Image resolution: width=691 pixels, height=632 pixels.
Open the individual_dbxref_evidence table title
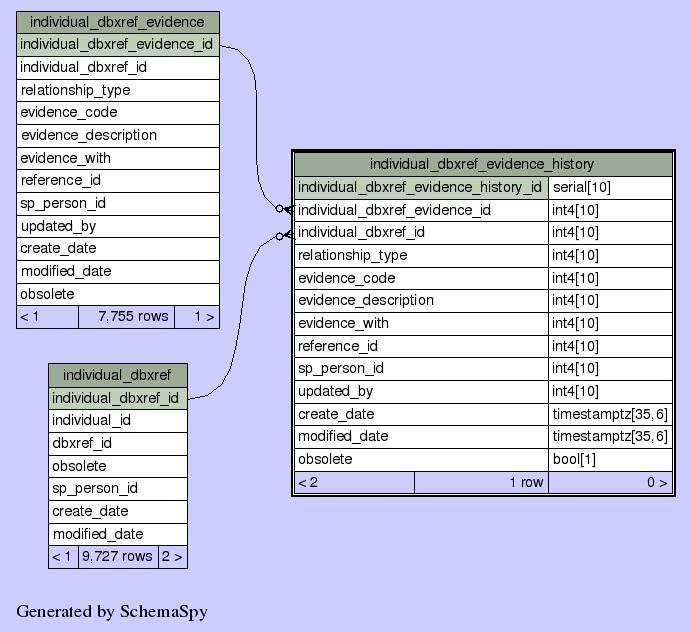117,22
